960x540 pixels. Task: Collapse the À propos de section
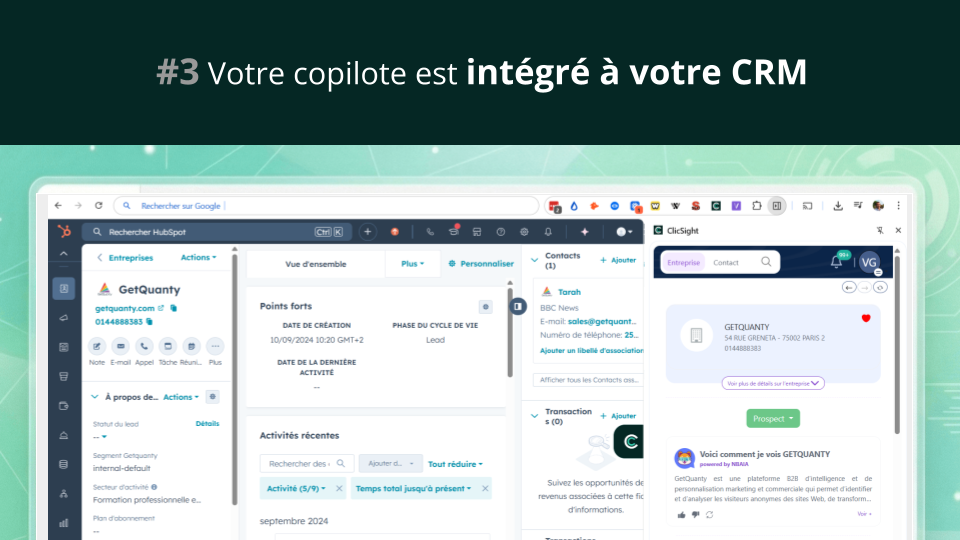coord(95,397)
